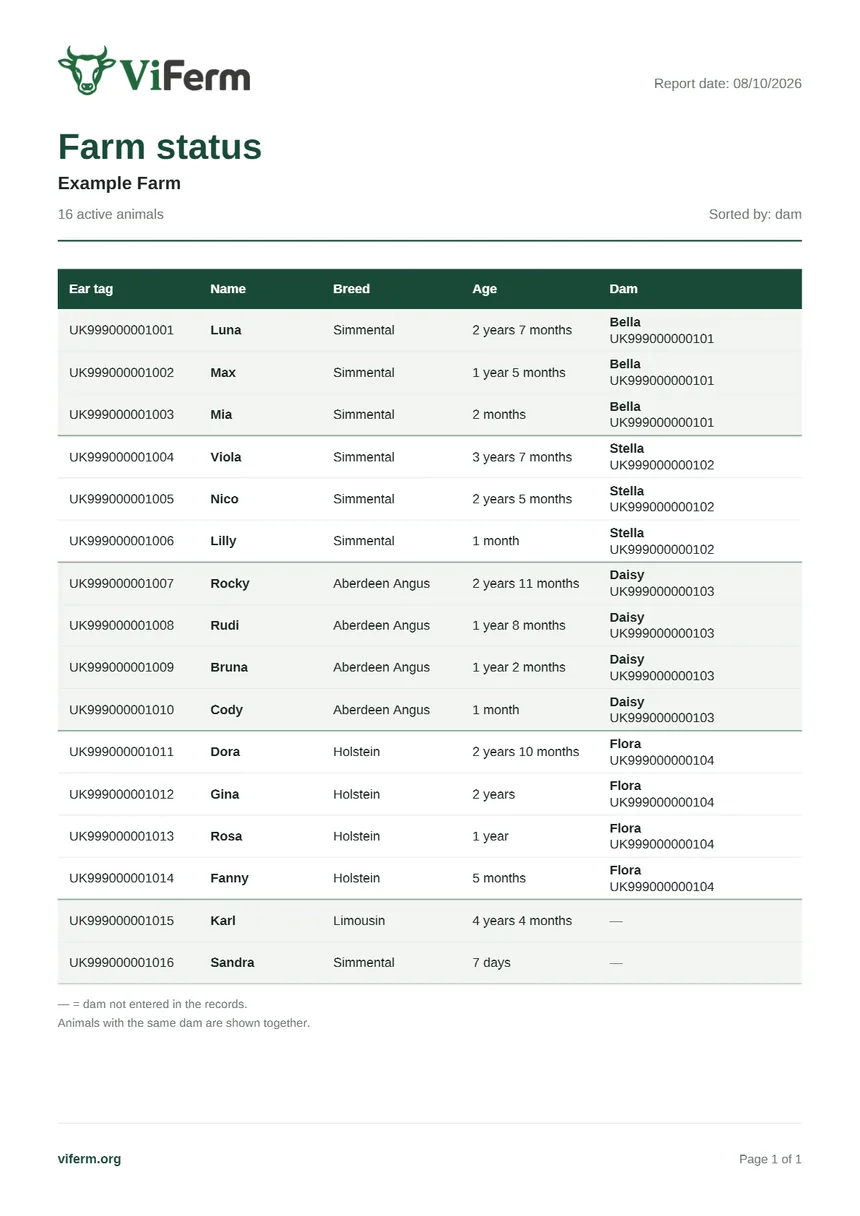Click the name Viola
The width and height of the screenshot is (860, 1216).
226,457
